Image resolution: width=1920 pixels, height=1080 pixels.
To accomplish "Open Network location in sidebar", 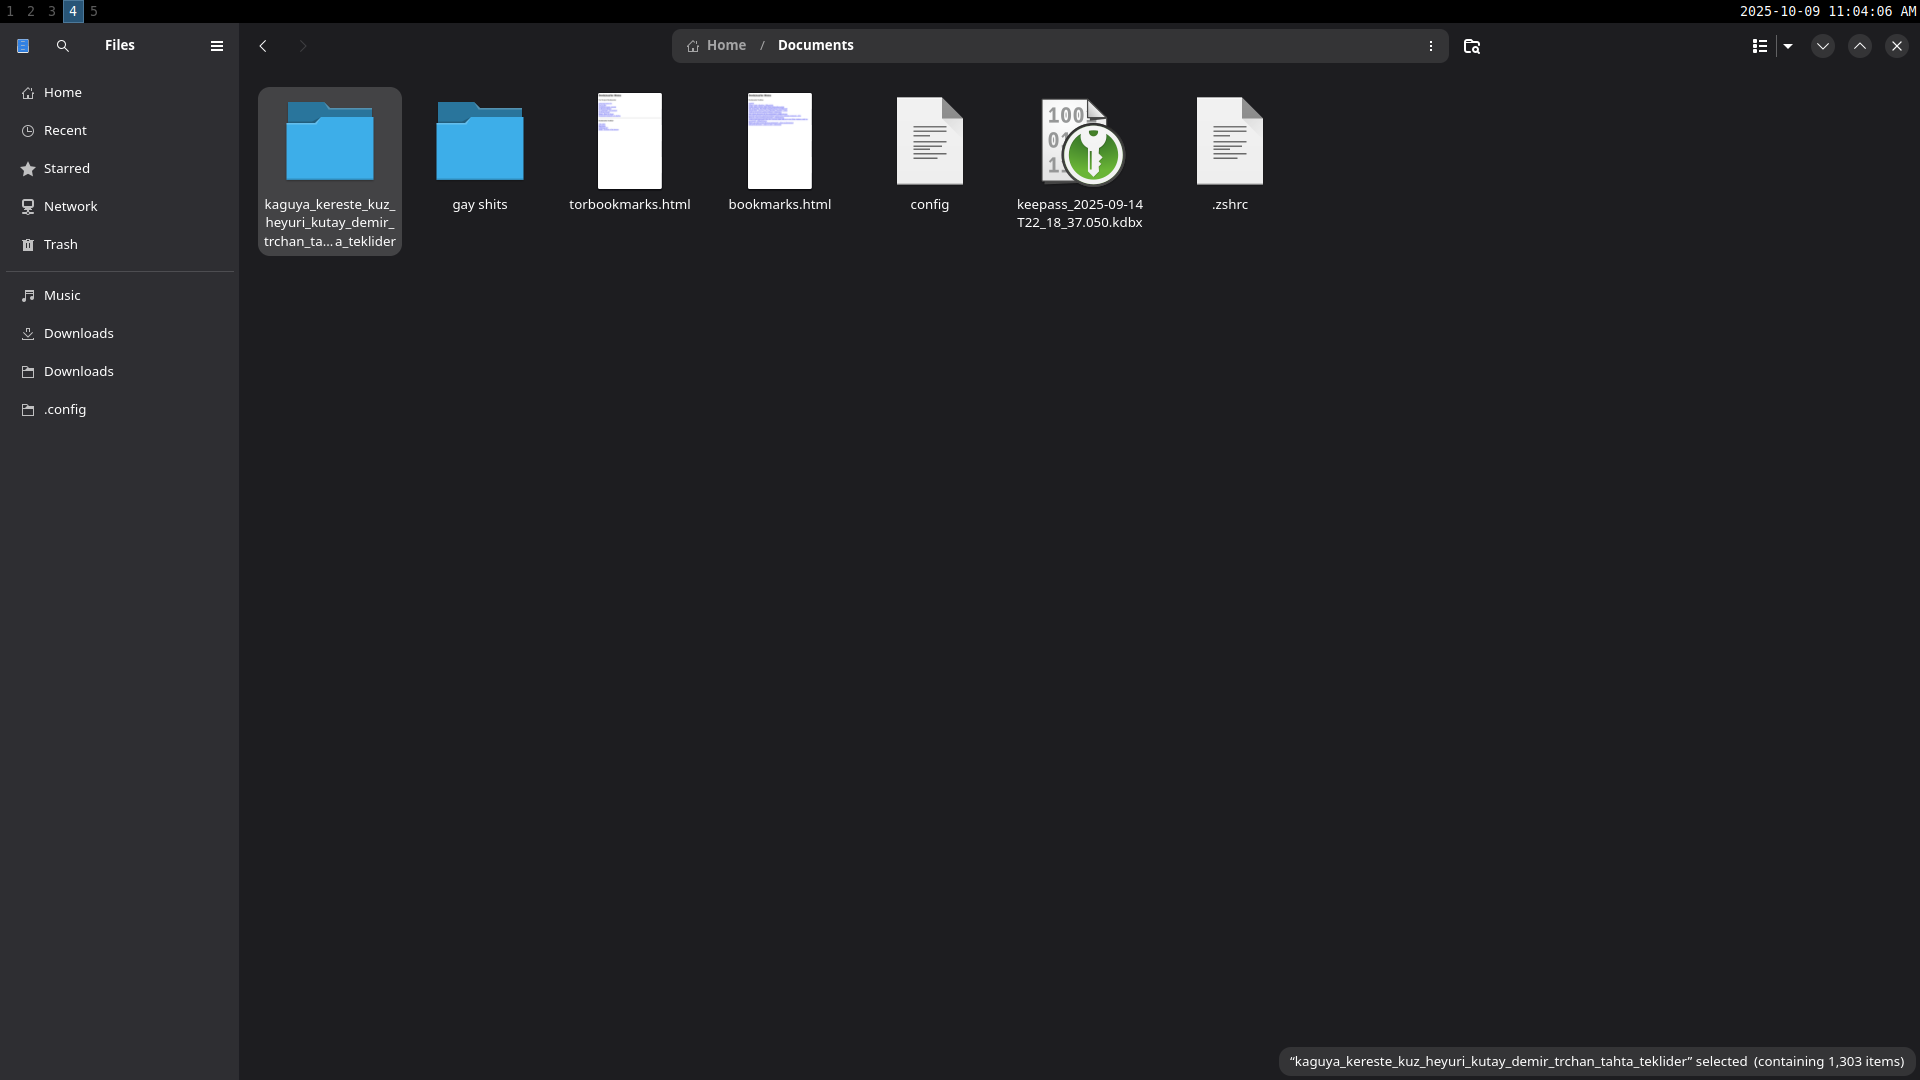I will click(70, 206).
